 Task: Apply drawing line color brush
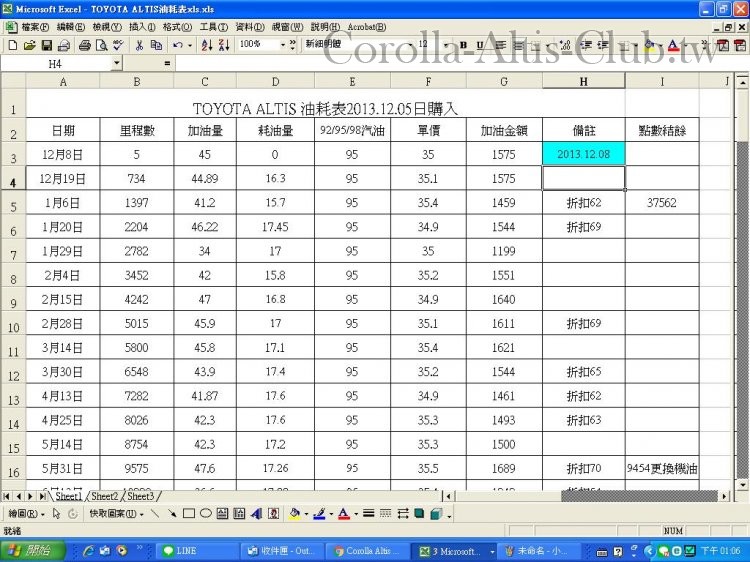click(x=319, y=514)
